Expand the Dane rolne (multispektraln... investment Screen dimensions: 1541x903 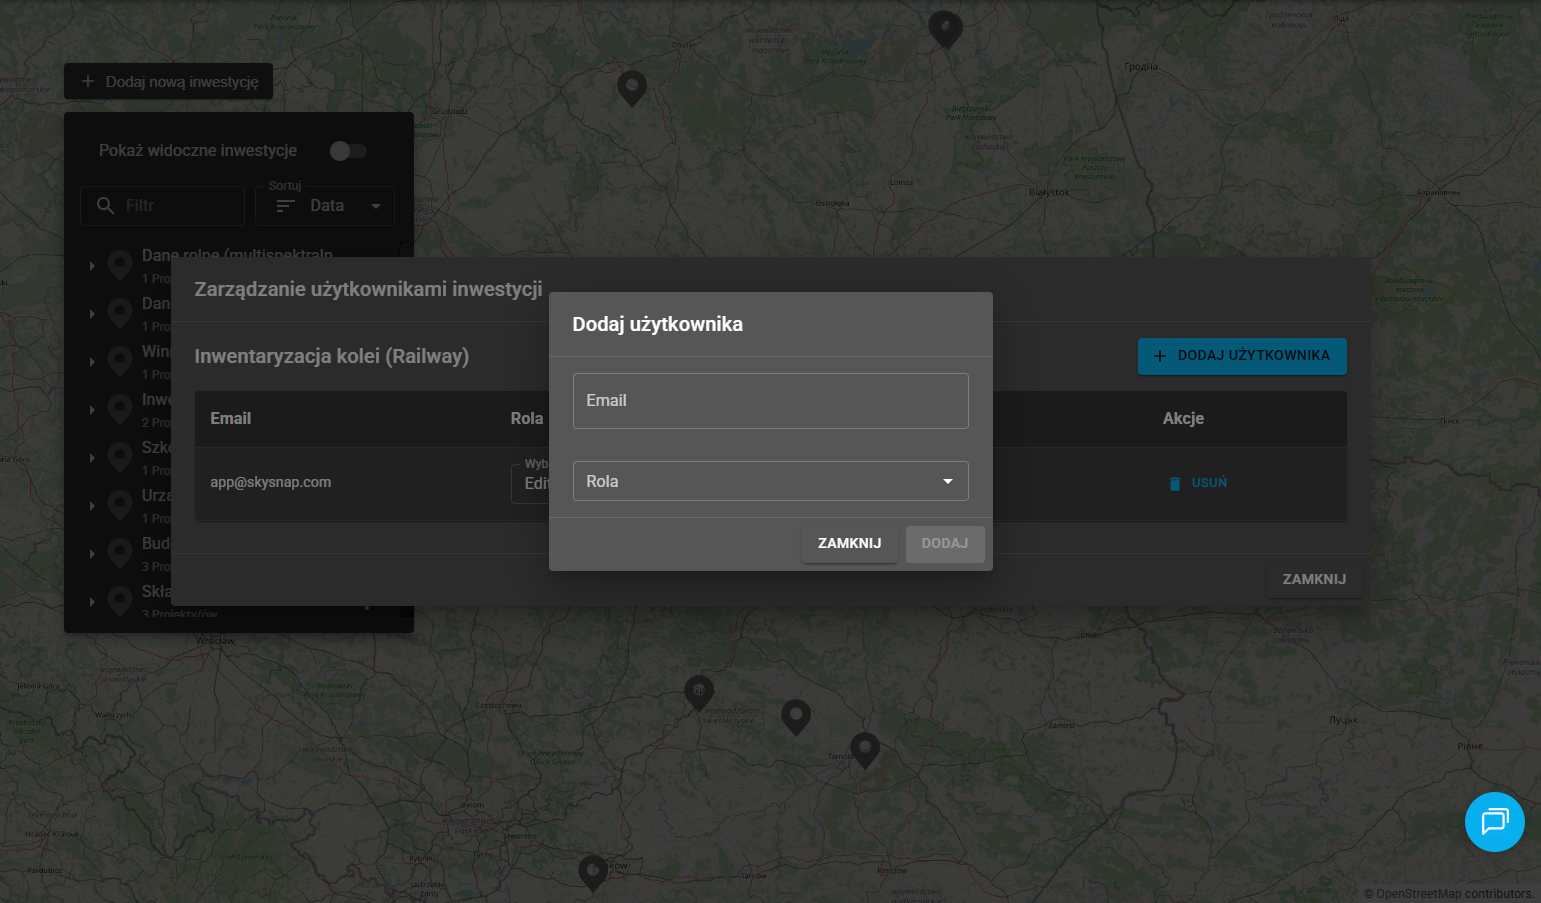[92, 266]
